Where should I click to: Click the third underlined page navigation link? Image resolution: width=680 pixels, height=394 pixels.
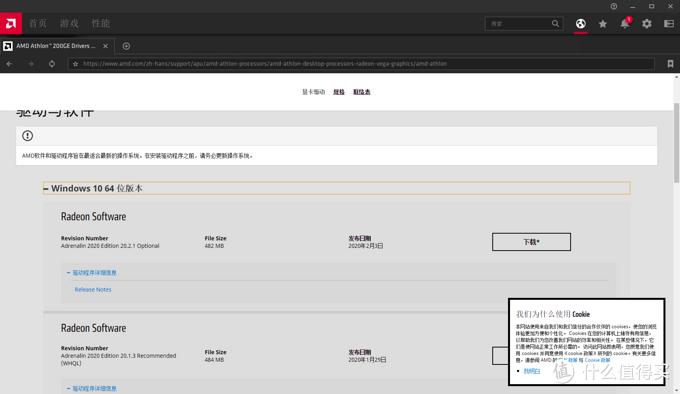[x=362, y=92]
